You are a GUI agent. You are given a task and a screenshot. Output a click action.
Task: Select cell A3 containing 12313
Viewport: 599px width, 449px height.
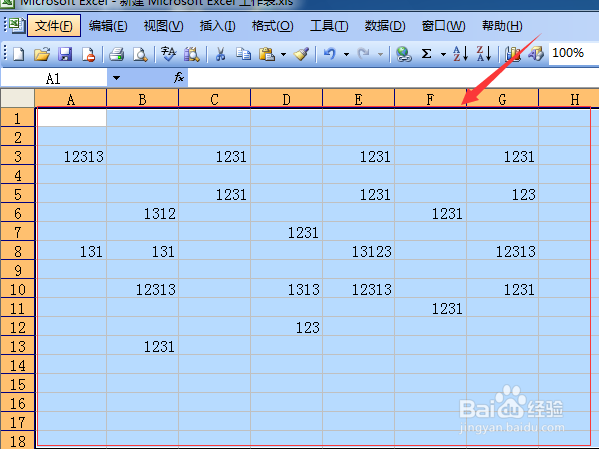point(71,156)
